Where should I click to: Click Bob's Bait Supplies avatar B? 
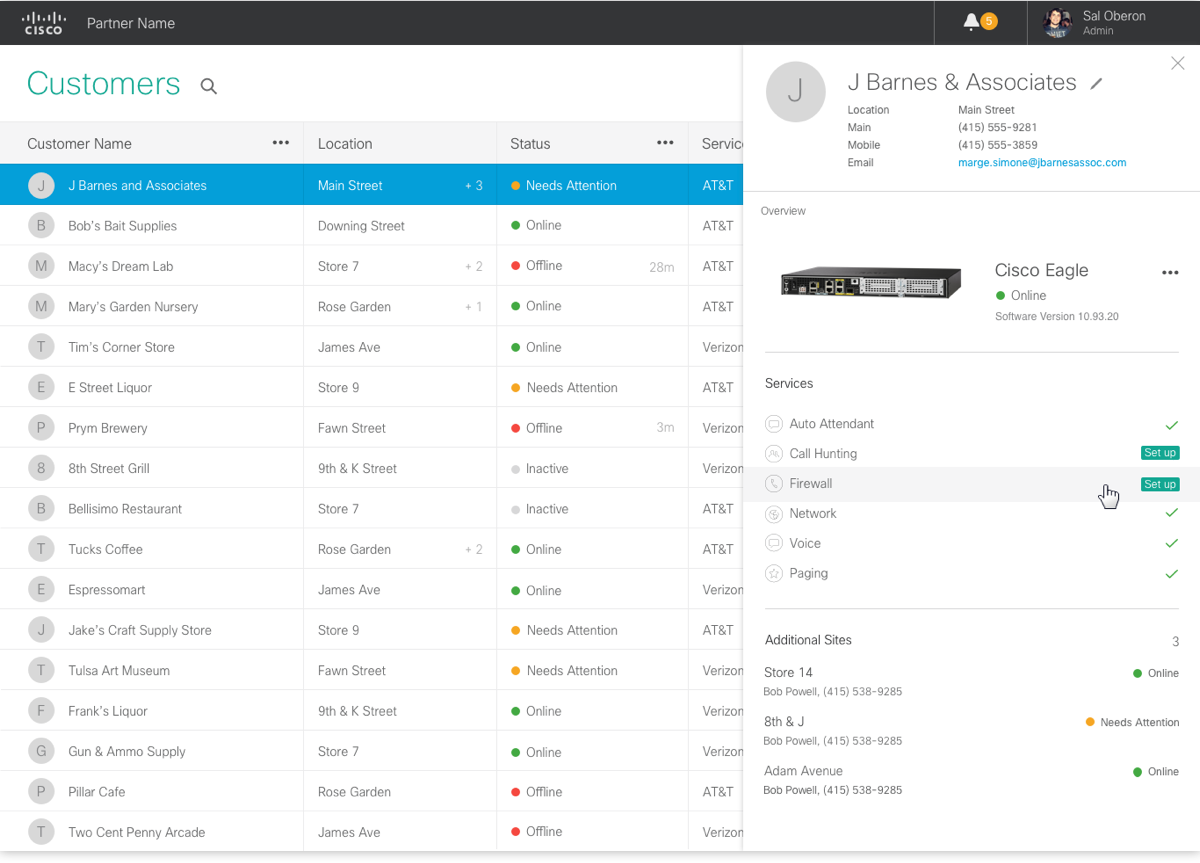[x=41, y=226]
